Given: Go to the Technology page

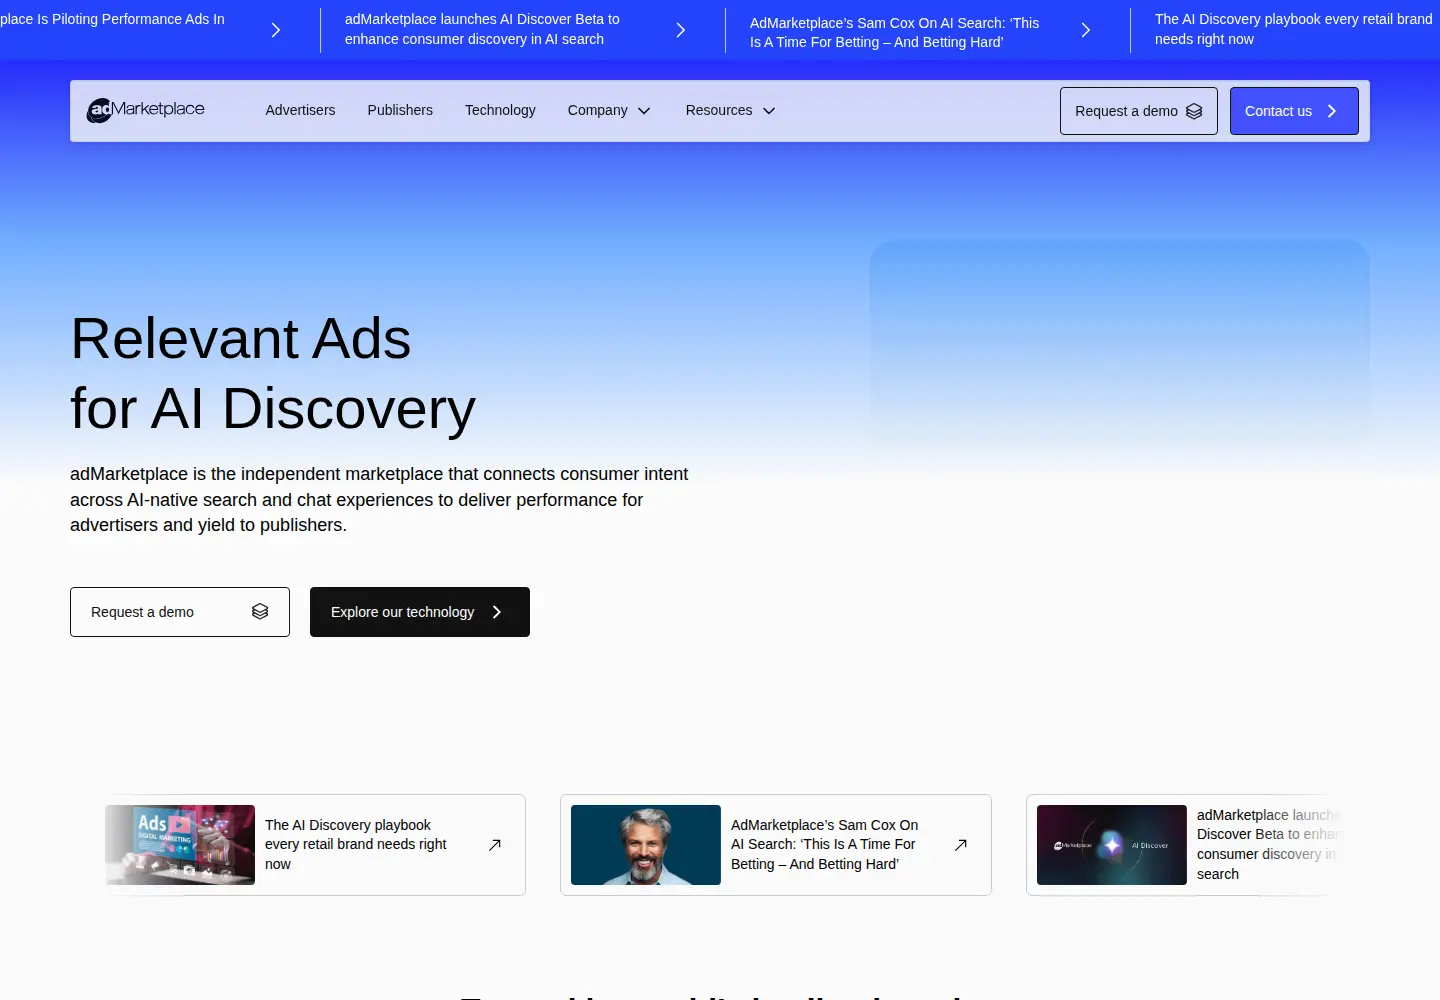Looking at the screenshot, I should point(500,110).
